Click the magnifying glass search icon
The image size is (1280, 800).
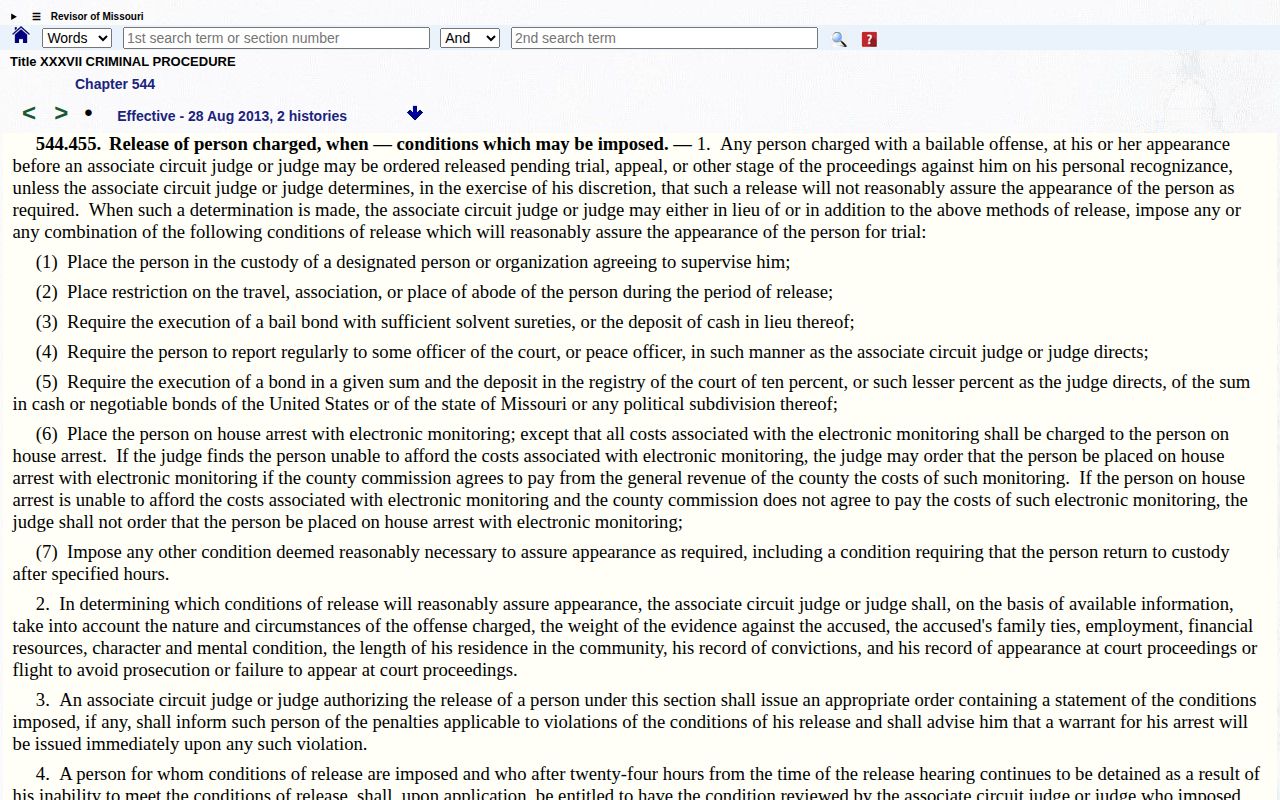(839, 39)
